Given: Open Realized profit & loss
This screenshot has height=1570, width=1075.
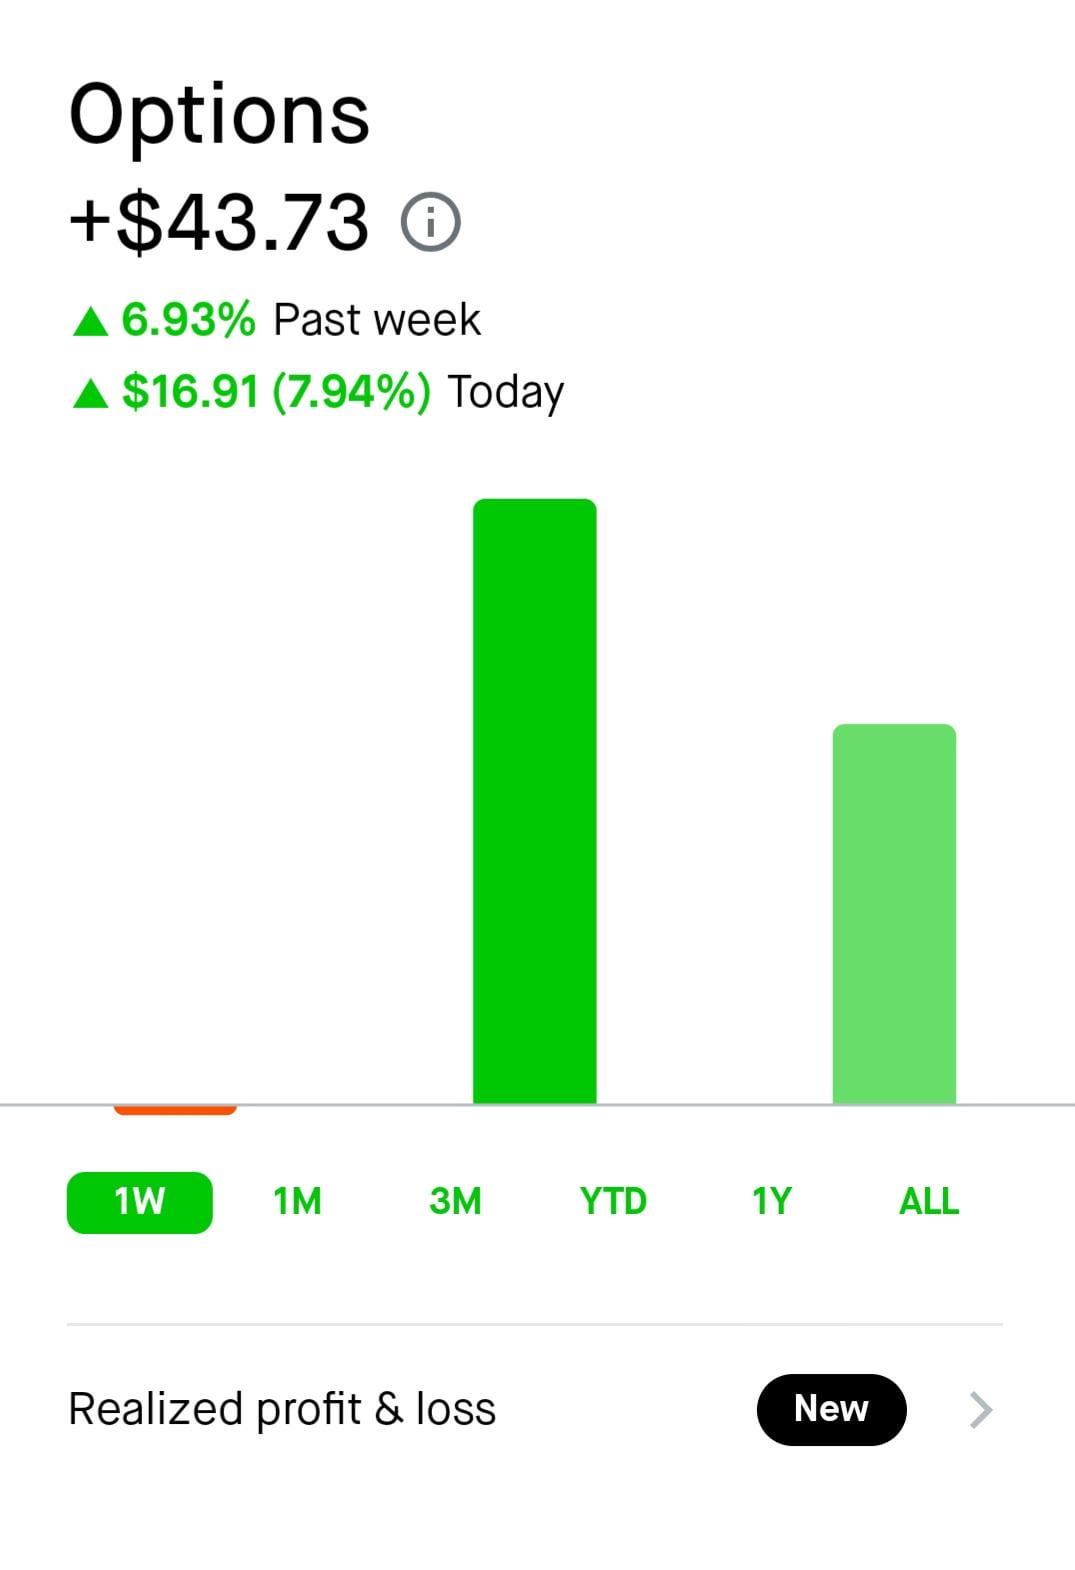Looking at the screenshot, I should 282,1409.
